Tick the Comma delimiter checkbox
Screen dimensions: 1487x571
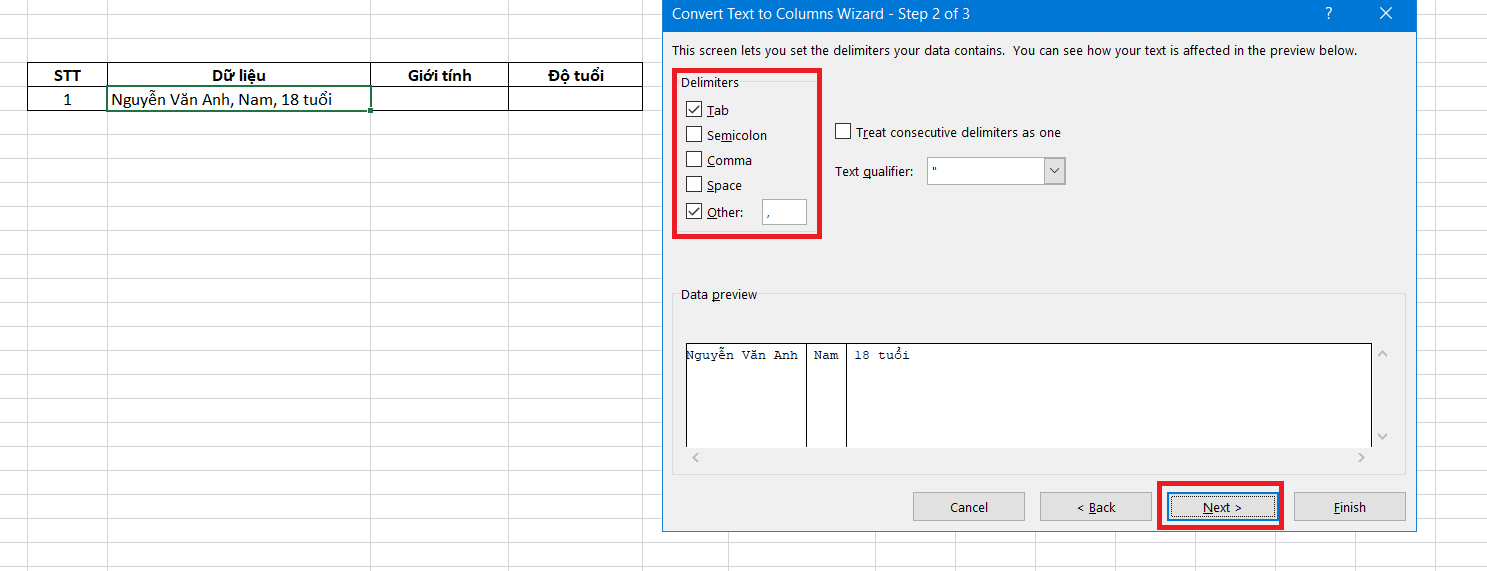[694, 160]
